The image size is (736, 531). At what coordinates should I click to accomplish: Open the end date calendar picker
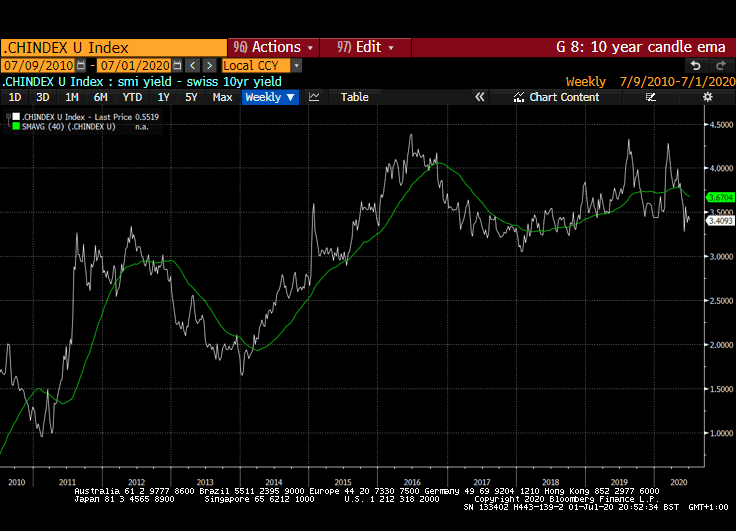click(177, 65)
